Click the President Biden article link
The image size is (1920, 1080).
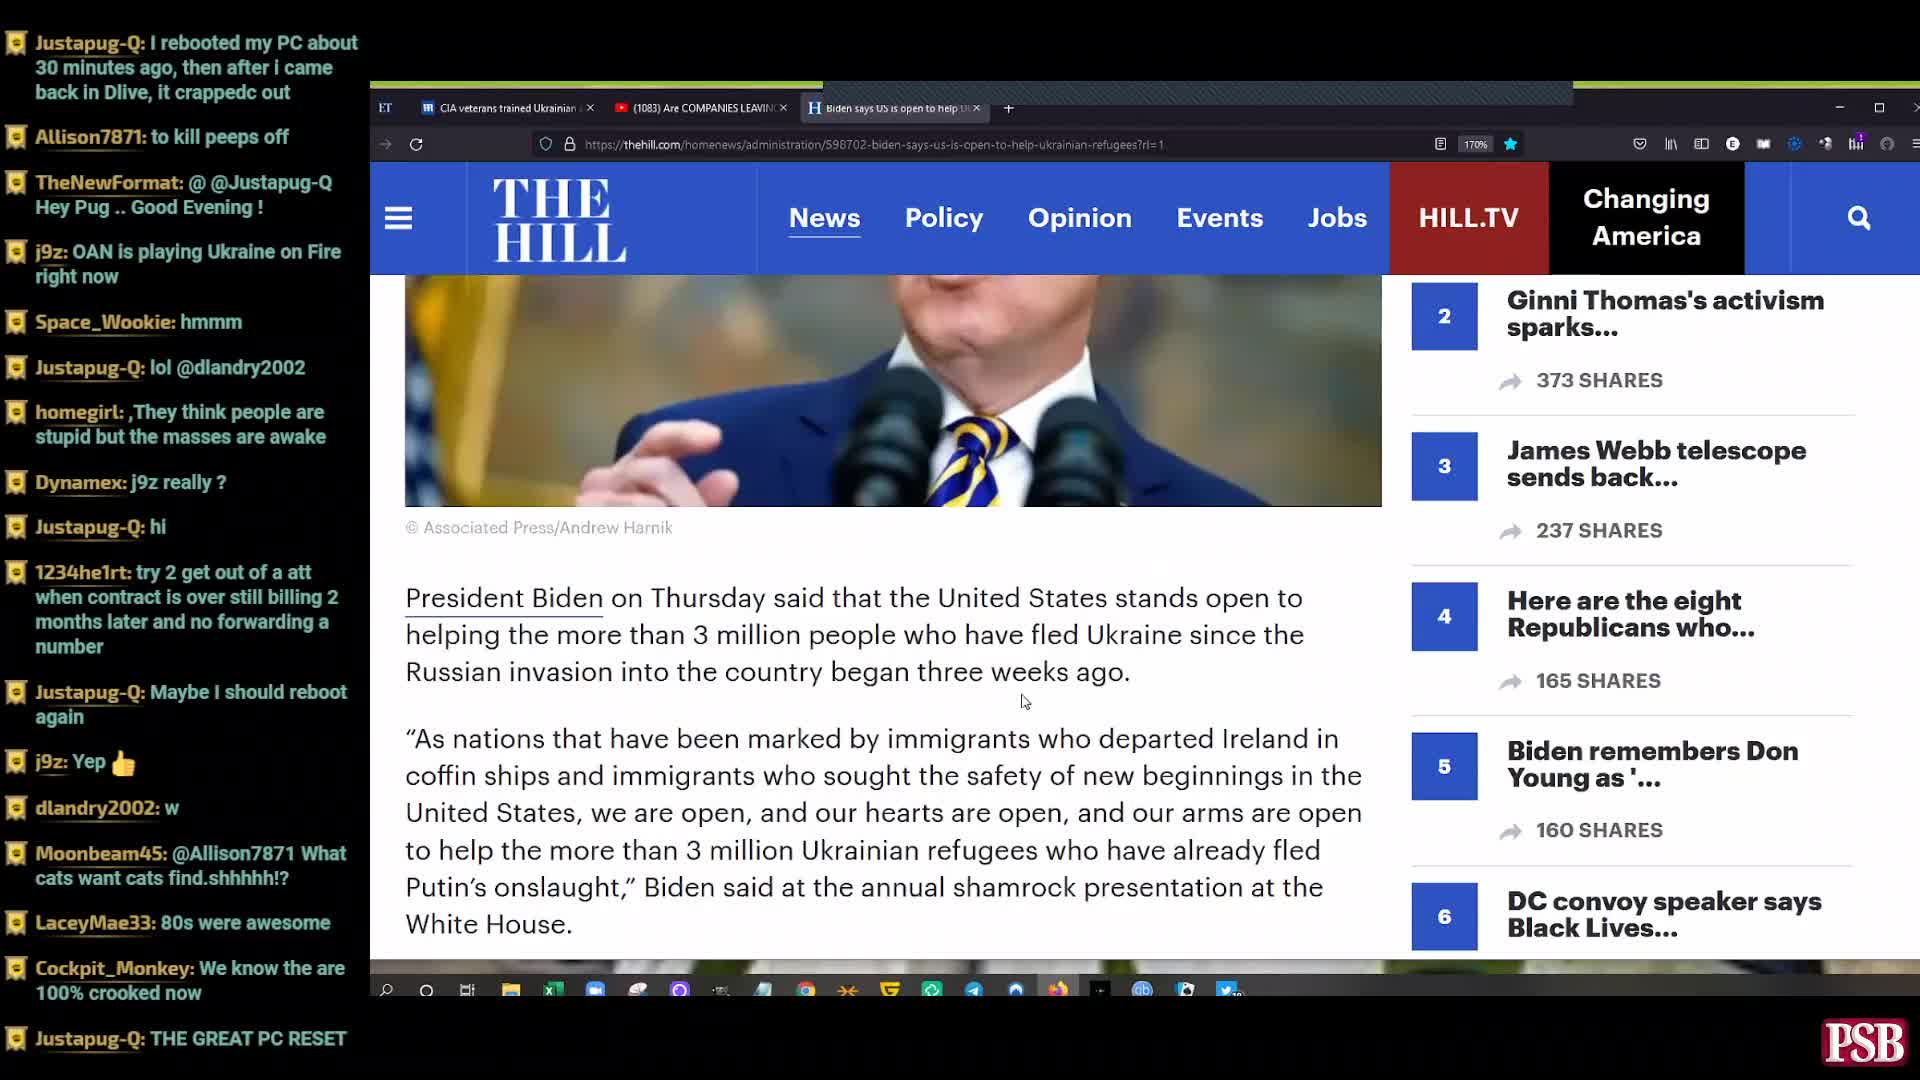click(503, 598)
